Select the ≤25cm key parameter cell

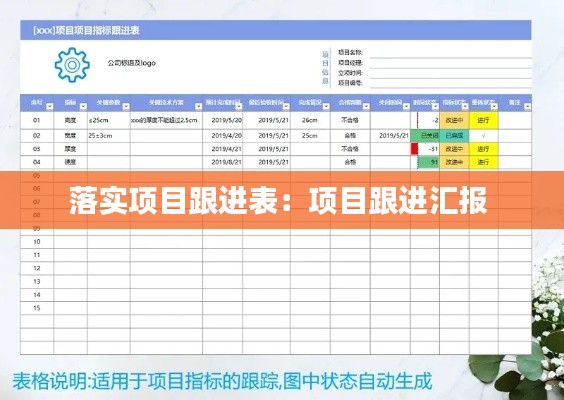pyautogui.click(x=109, y=121)
